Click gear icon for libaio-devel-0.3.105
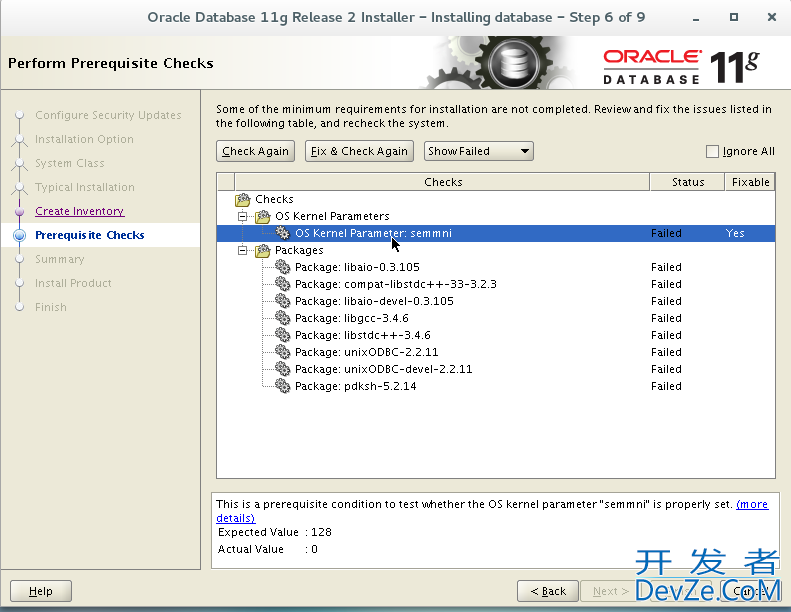The height and width of the screenshot is (612, 791). point(282,301)
